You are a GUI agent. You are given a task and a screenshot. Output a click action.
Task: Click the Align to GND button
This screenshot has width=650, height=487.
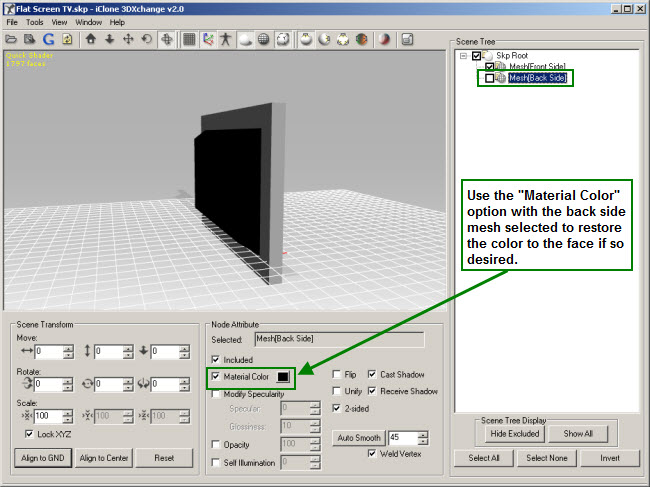pos(43,458)
